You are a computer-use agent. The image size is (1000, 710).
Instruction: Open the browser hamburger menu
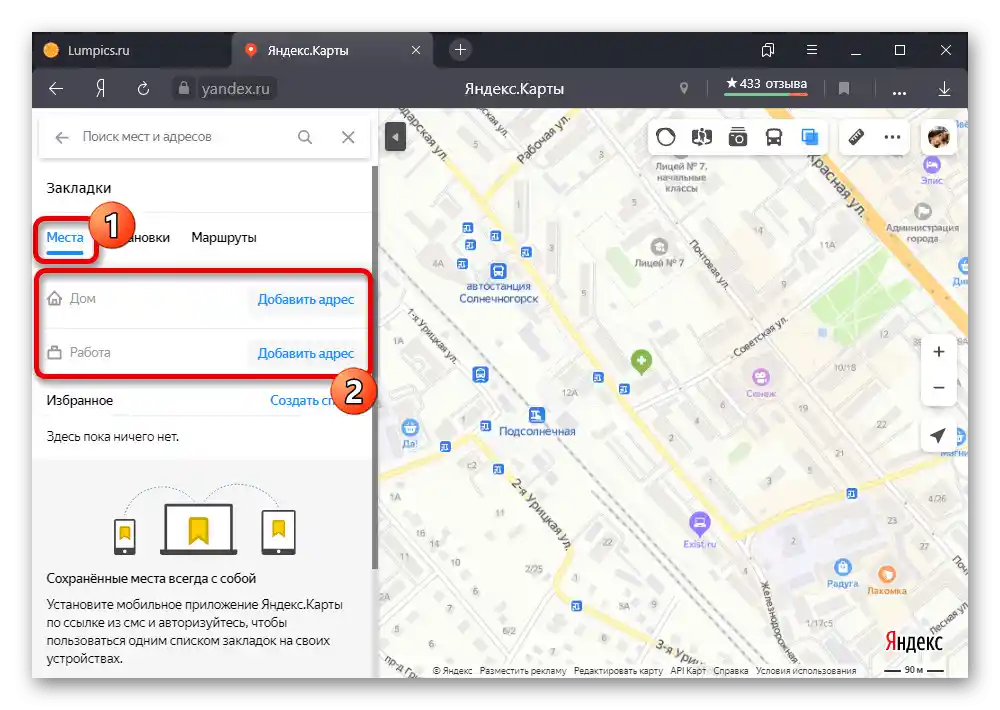click(812, 50)
